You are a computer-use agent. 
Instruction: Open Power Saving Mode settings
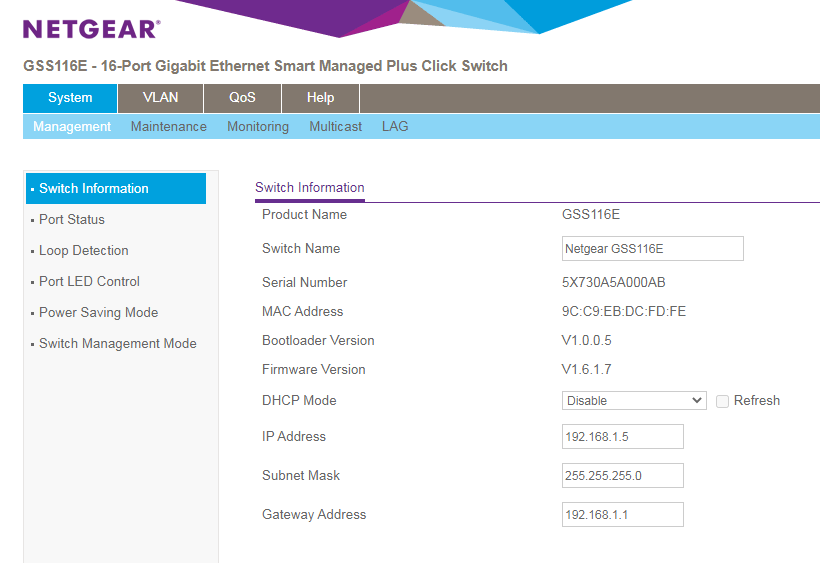click(98, 313)
